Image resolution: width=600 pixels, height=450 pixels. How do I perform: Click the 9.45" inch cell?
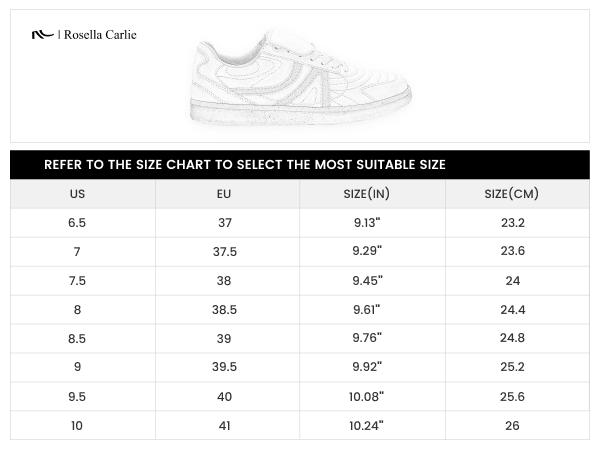[x=367, y=280]
